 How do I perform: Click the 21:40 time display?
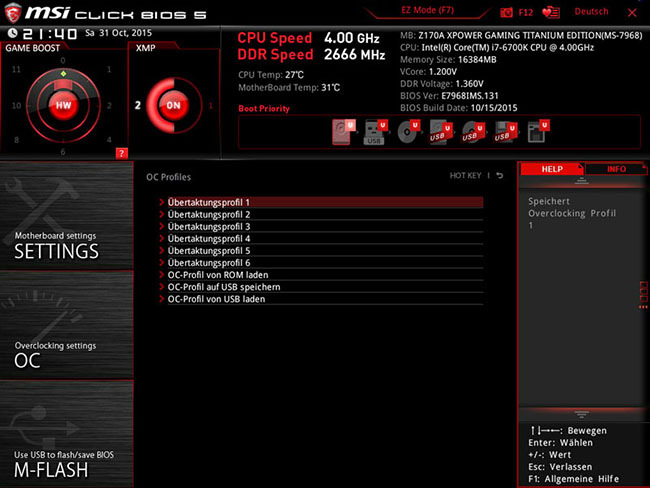point(50,34)
